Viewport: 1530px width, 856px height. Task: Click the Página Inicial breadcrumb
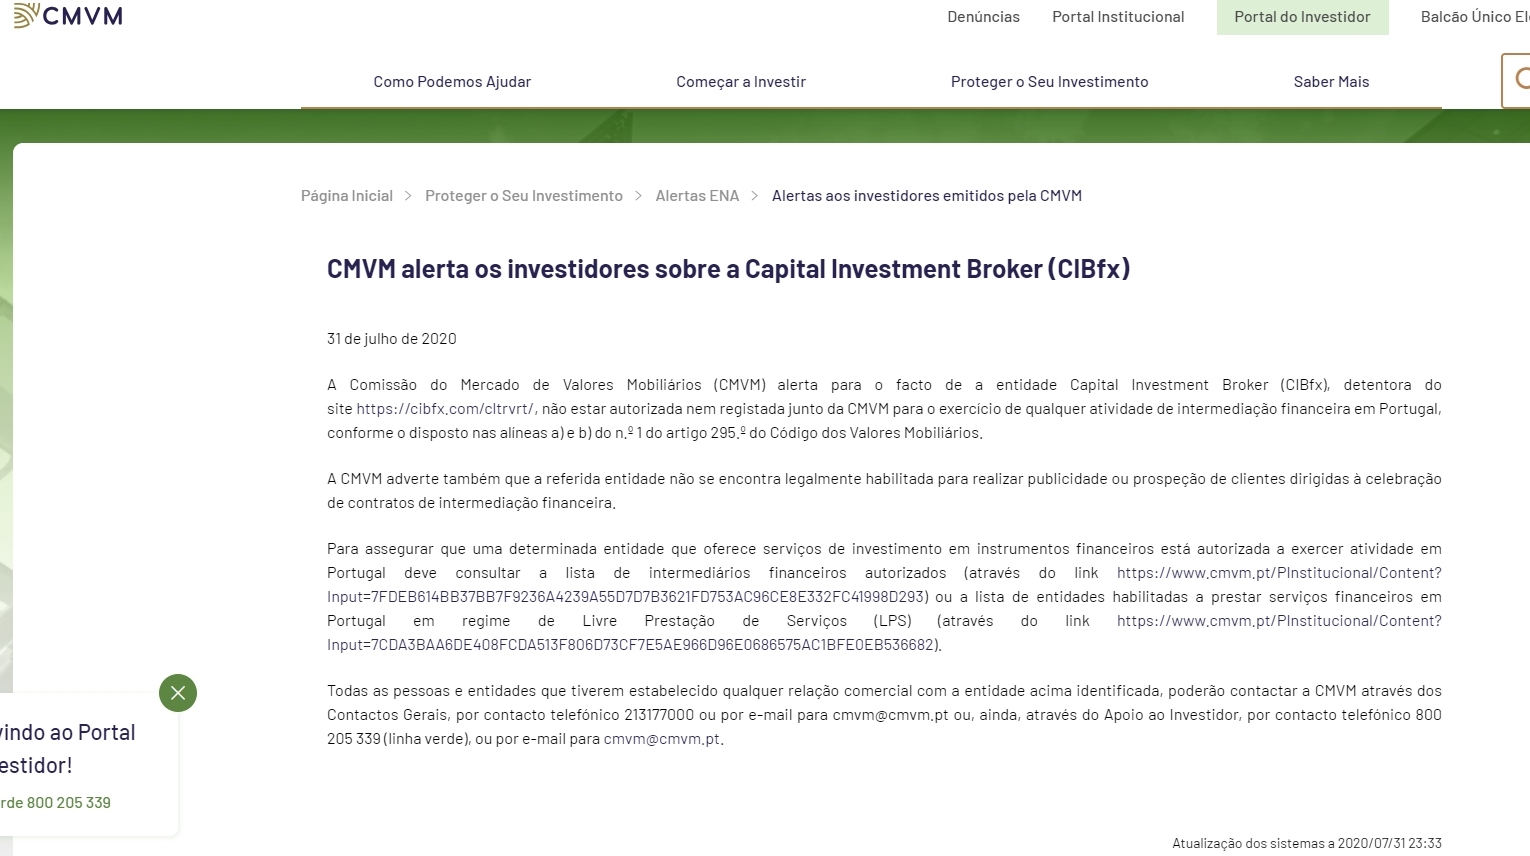tap(346, 196)
